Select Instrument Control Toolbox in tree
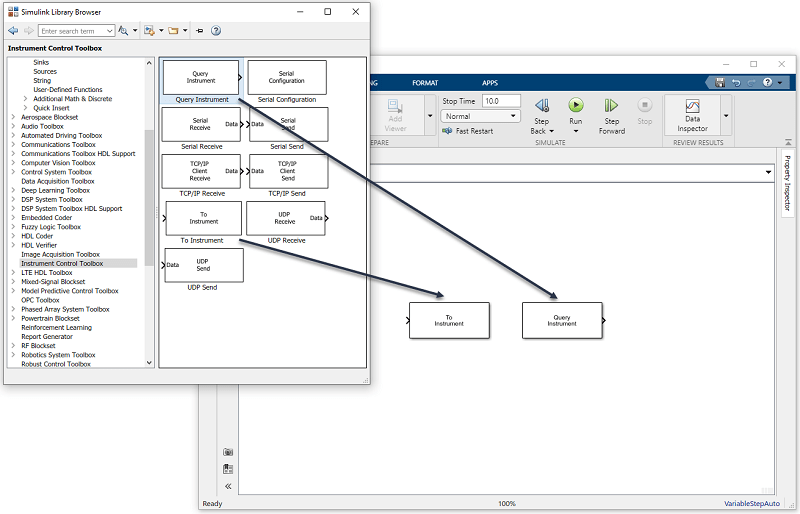Screen dimensions: 800x514 pyautogui.click(x=62, y=263)
